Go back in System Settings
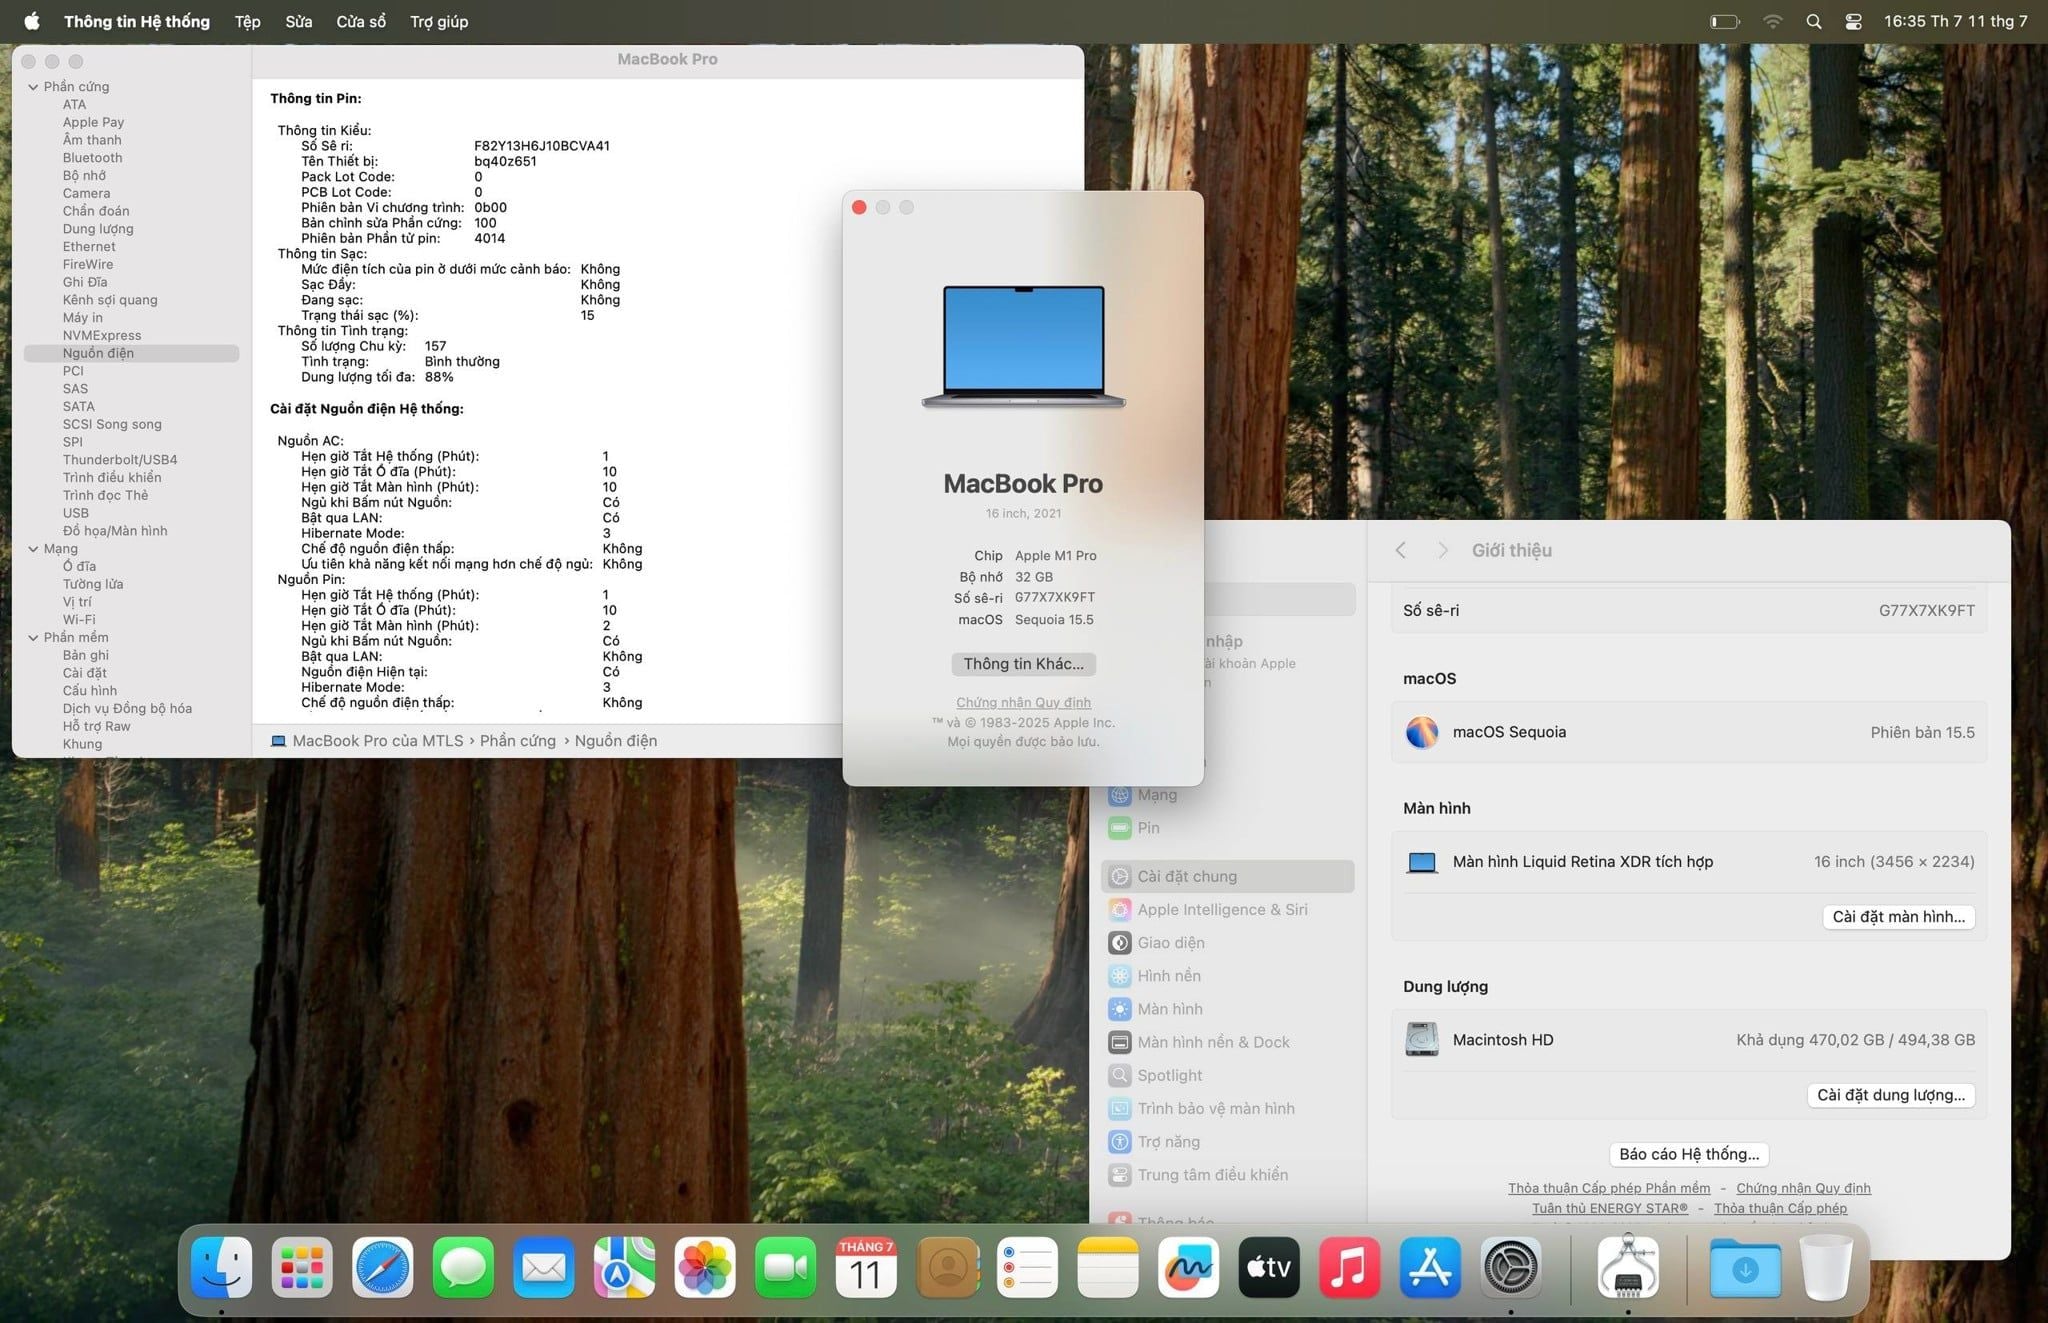Screen dimensions: 2048x1323 (1401, 550)
